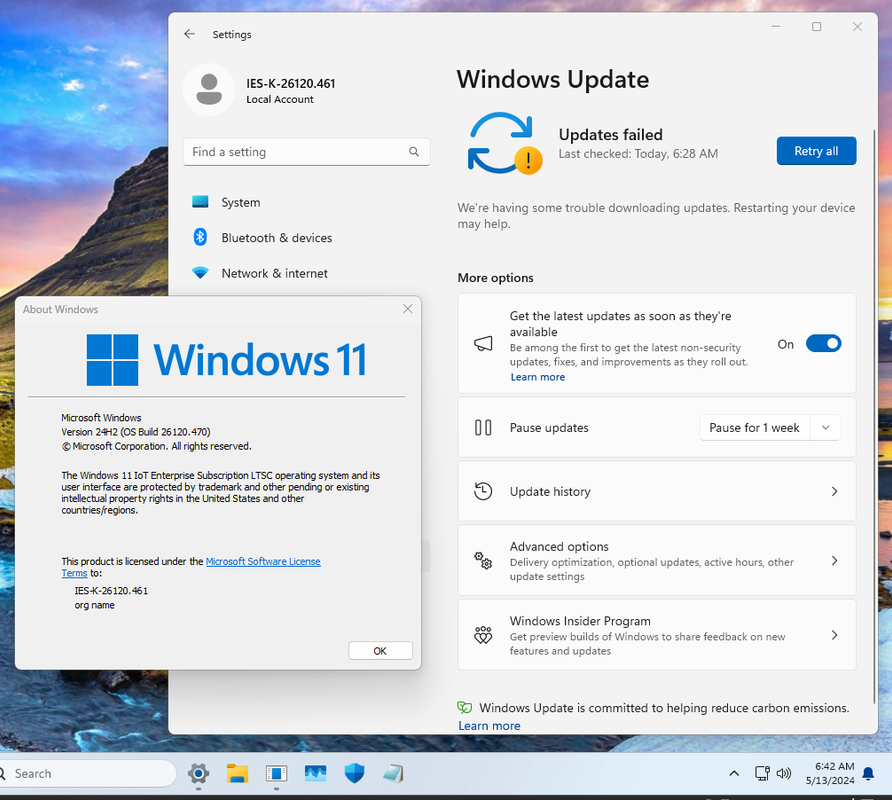Click the Find a setting search field

[307, 151]
